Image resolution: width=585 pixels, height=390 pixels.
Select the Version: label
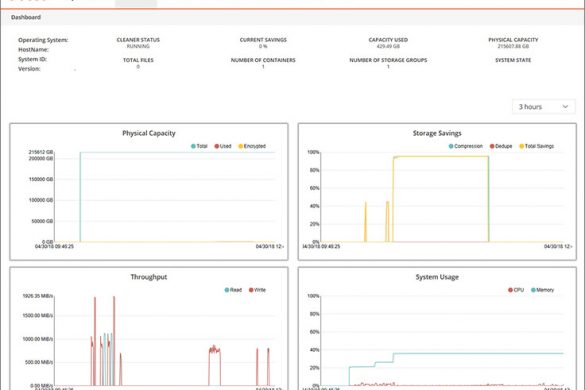pos(29,69)
